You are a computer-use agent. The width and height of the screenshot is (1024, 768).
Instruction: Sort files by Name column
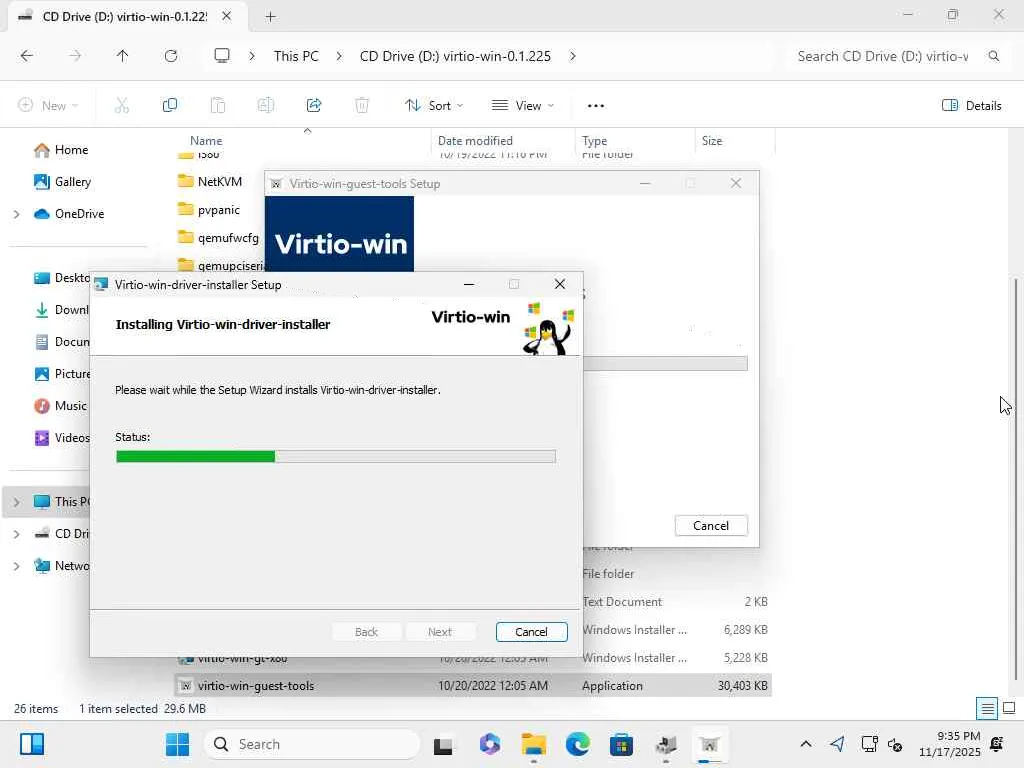(x=206, y=140)
